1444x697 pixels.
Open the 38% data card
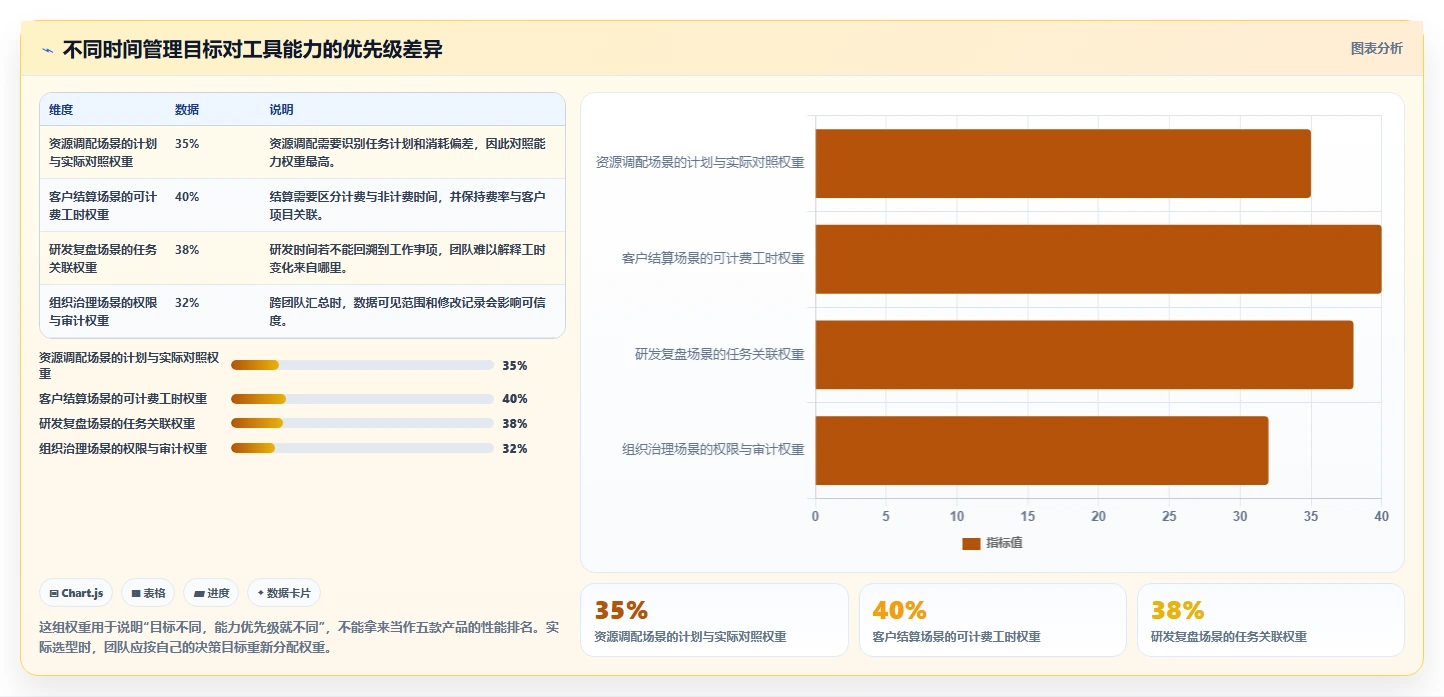click(1271, 620)
